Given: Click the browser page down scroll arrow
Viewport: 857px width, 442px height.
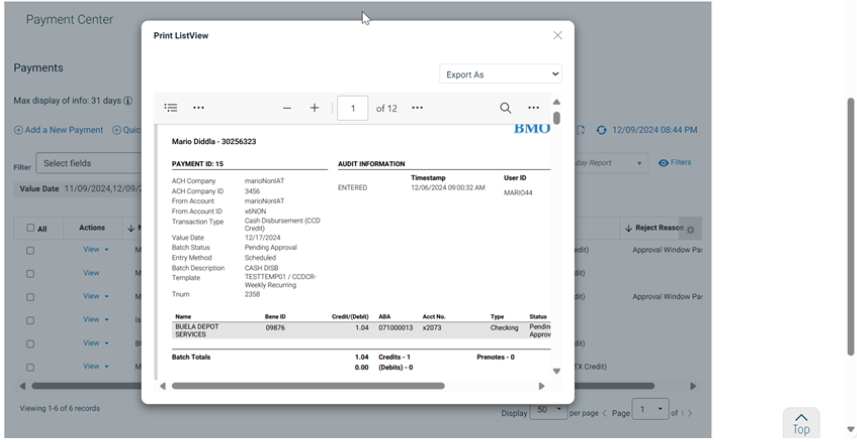Looking at the screenshot, I should (x=850, y=429).
